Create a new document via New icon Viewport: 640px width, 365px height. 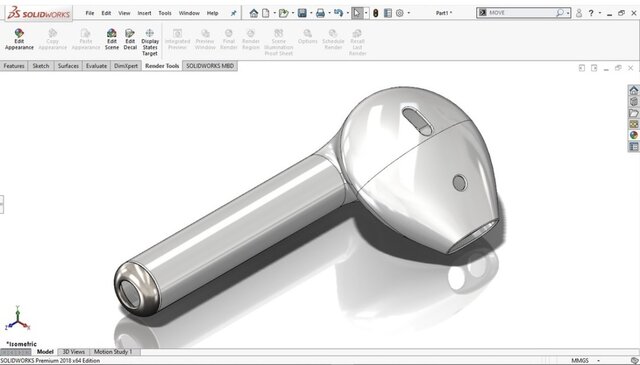click(266, 13)
